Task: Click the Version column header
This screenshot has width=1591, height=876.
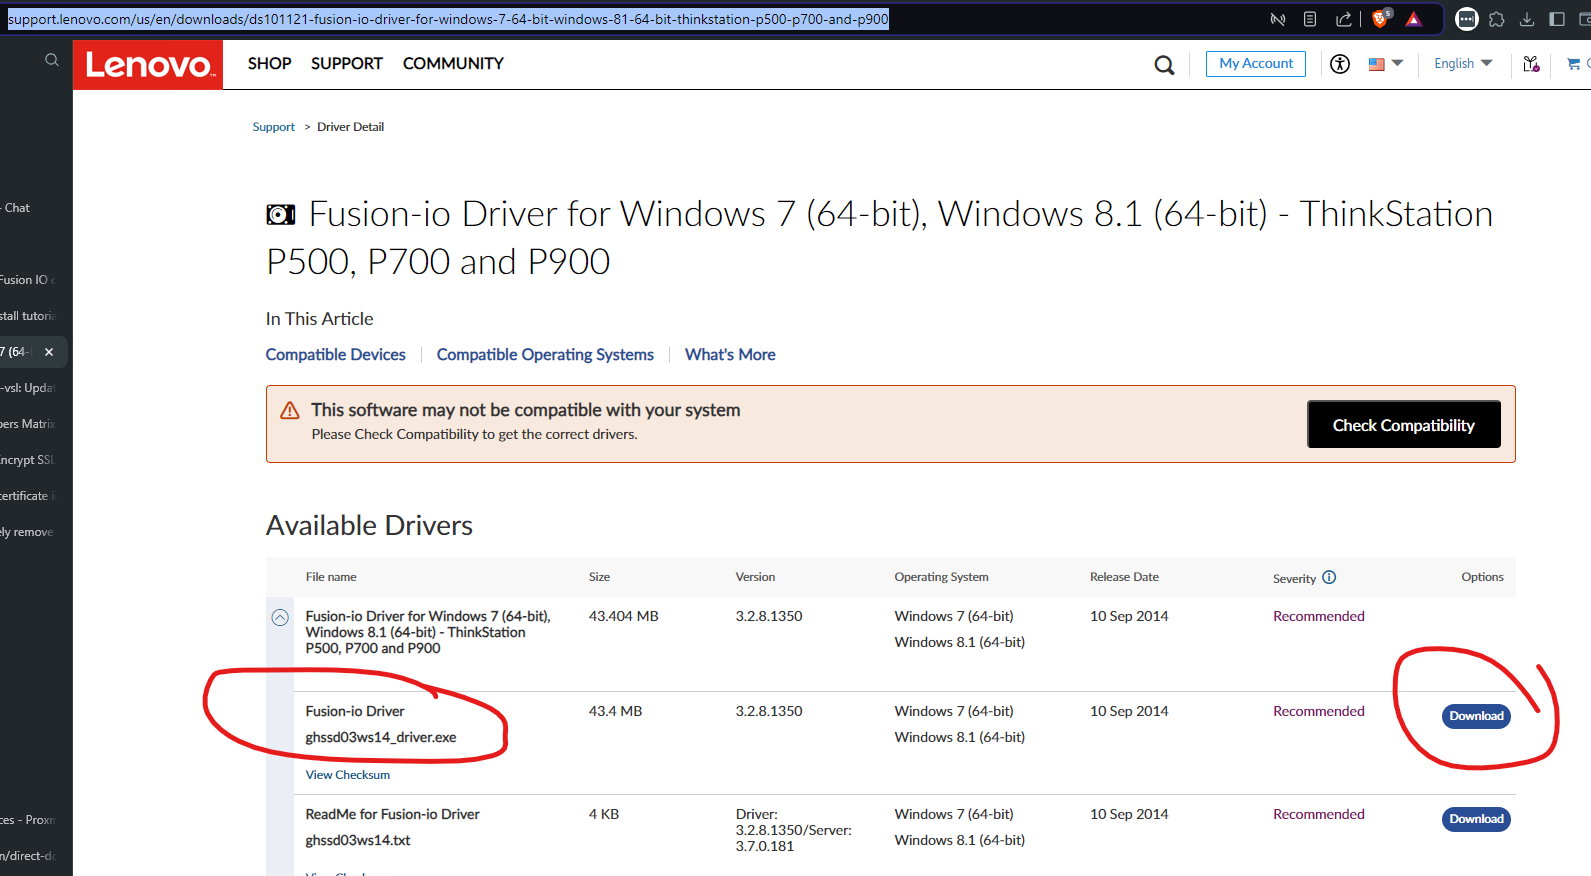Action: (x=755, y=577)
